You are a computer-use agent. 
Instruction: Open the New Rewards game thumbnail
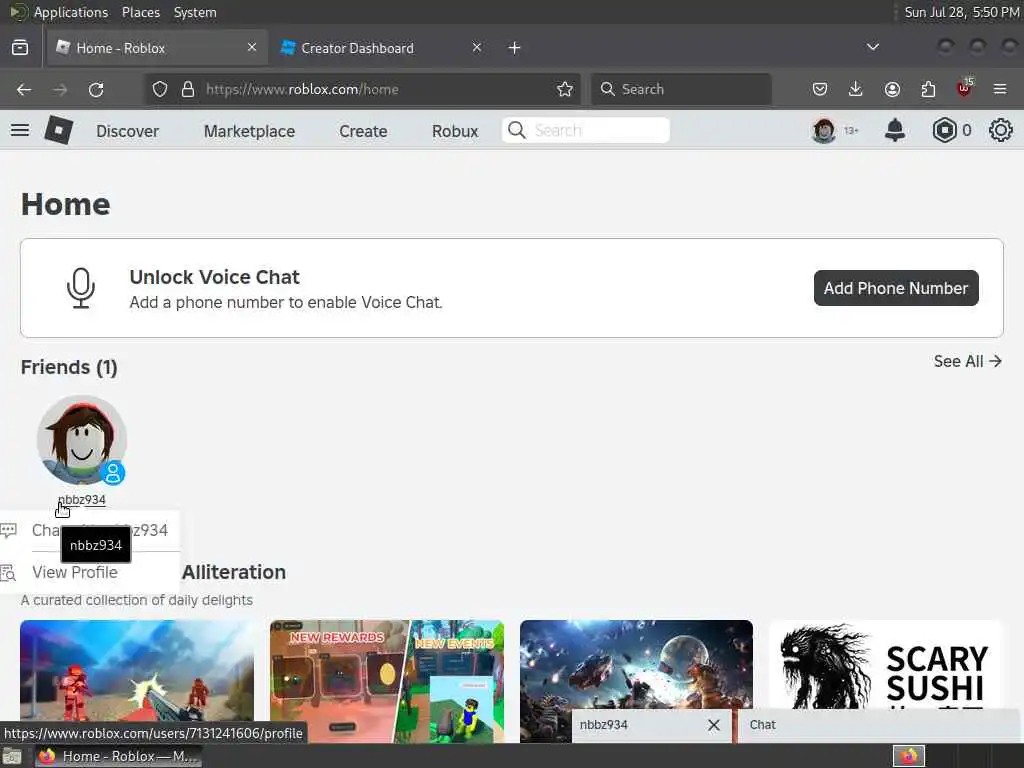click(x=387, y=681)
